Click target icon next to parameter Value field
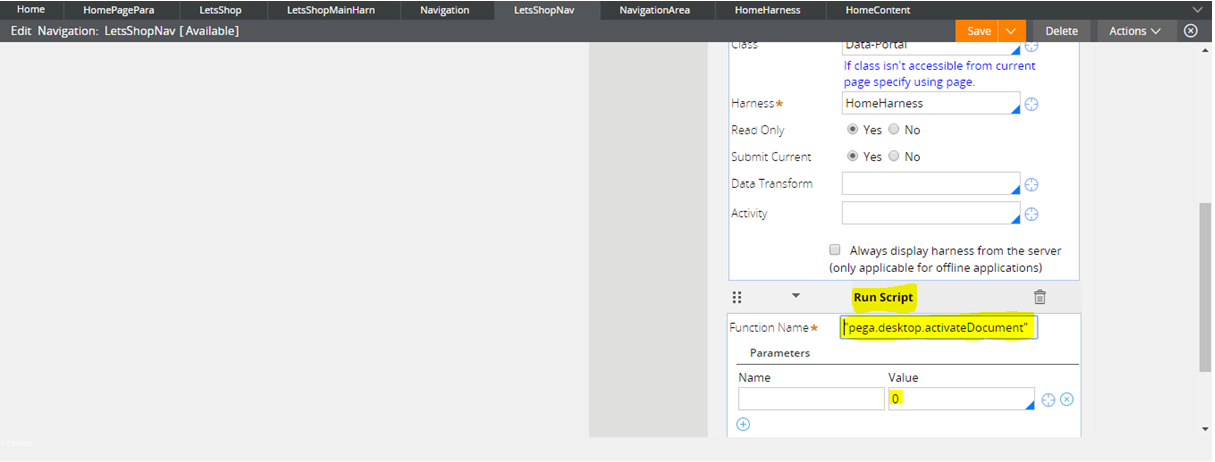1215x462 pixels. (x=1048, y=400)
